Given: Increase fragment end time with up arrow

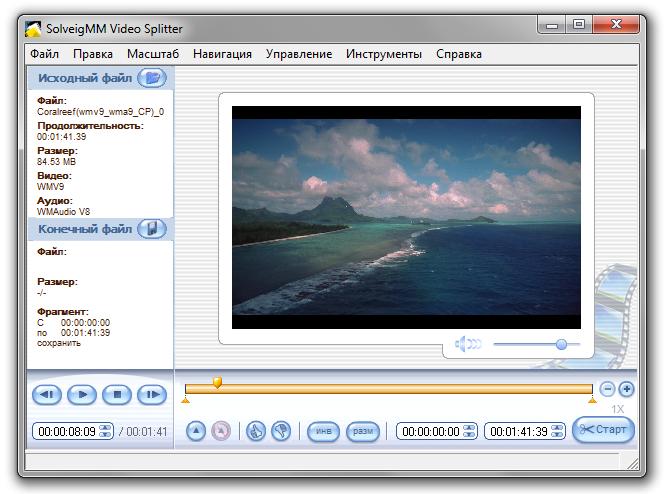Looking at the screenshot, I should [557, 427].
